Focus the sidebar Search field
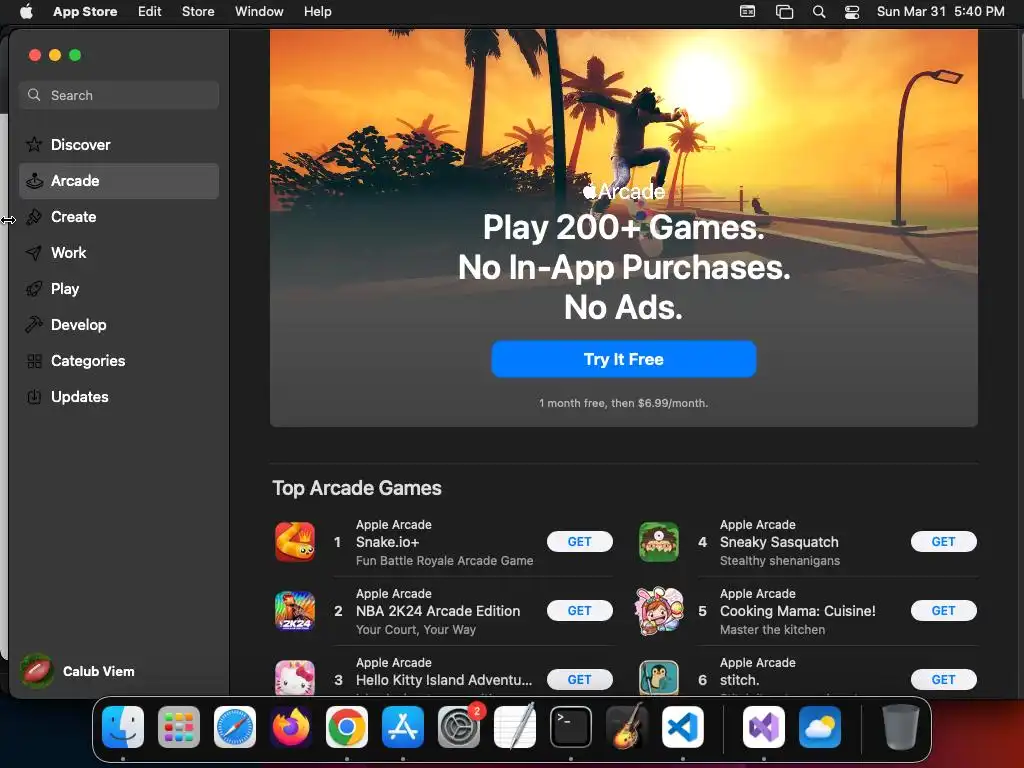 click(119, 95)
